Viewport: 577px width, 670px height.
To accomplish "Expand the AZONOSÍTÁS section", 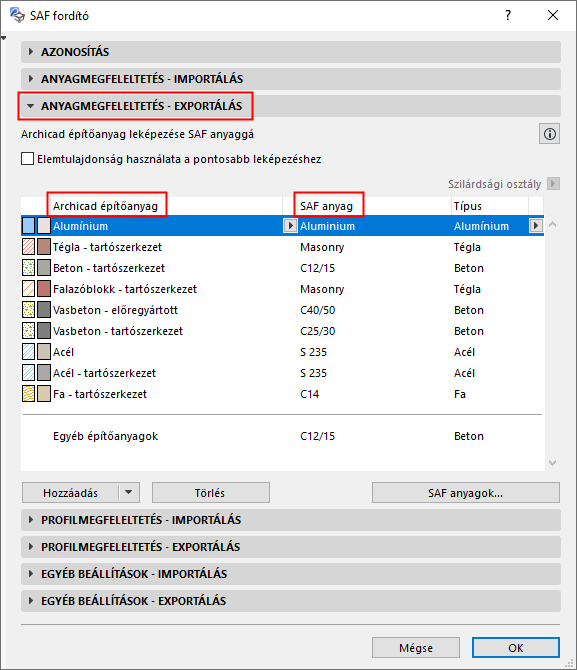I will pyautogui.click(x=291, y=52).
